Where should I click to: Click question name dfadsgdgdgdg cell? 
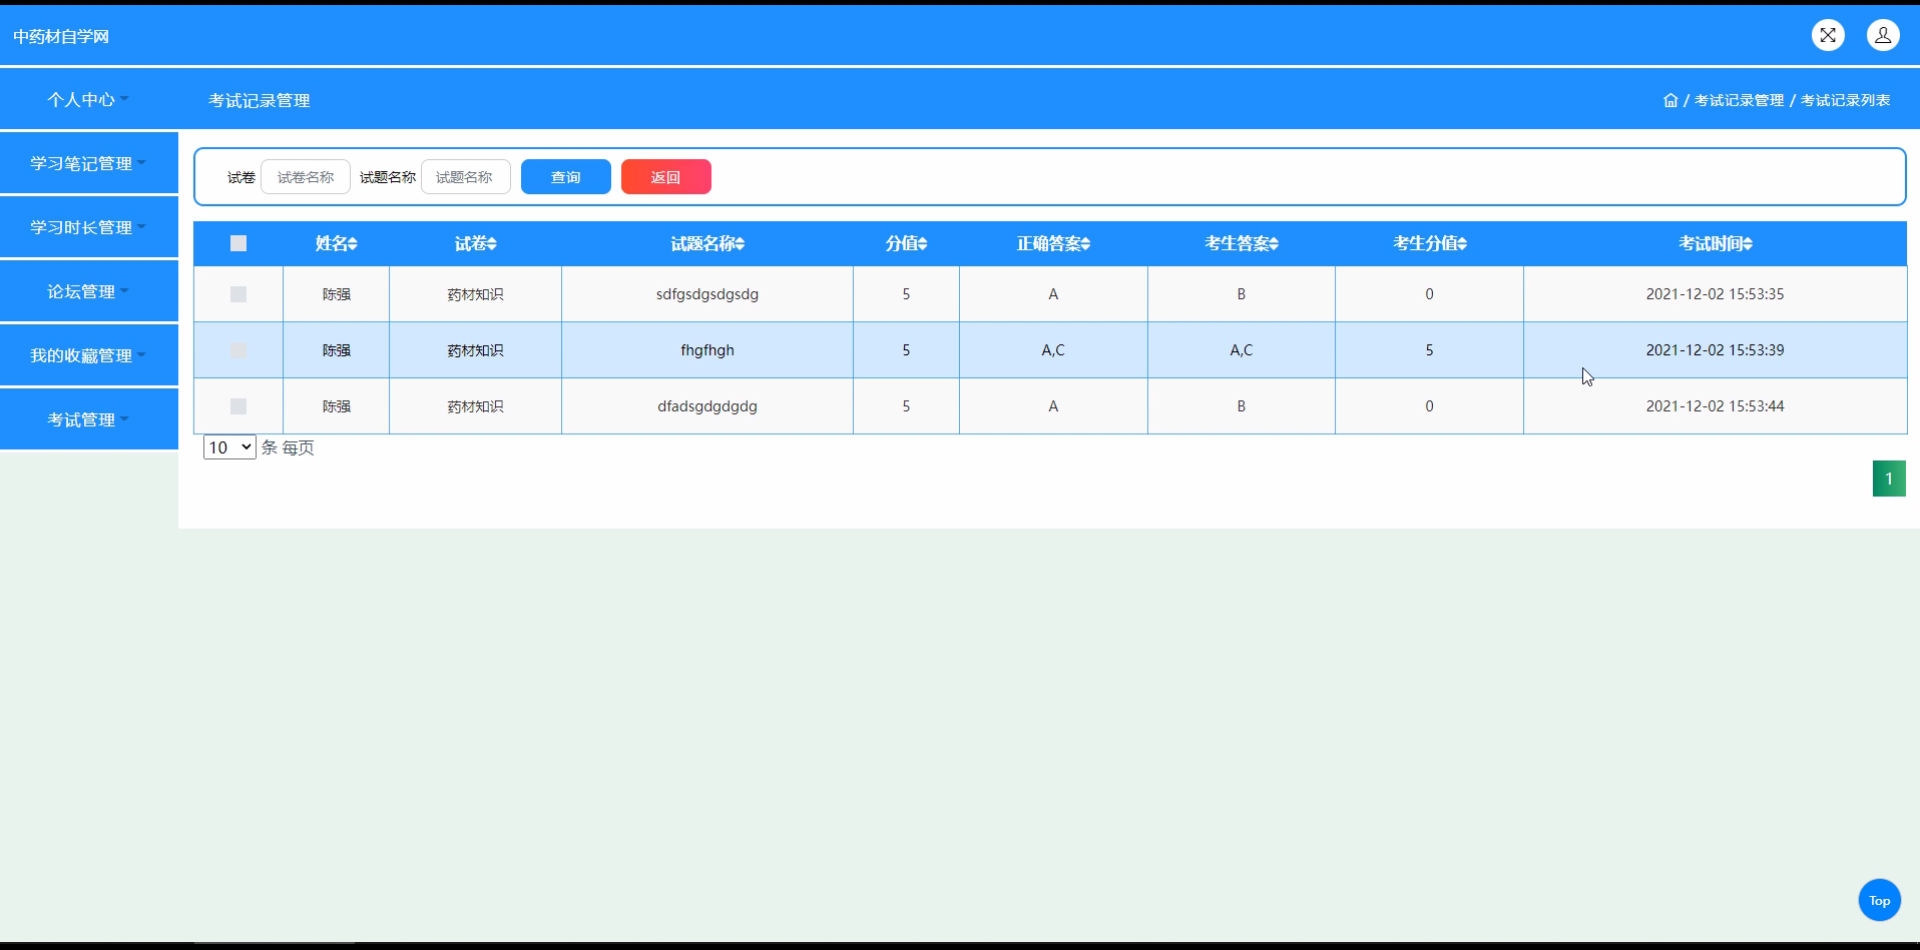point(707,406)
